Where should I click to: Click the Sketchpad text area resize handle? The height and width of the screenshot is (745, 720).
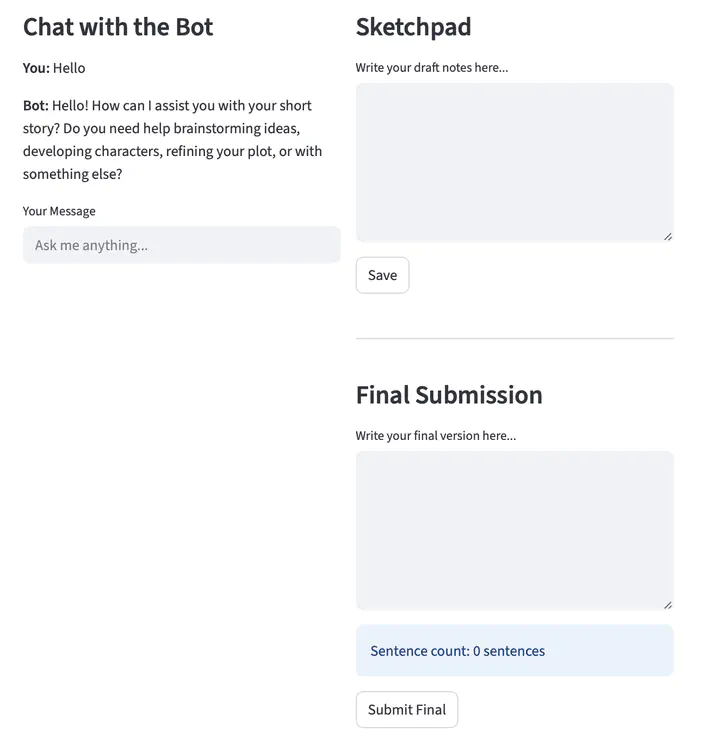coord(668,236)
